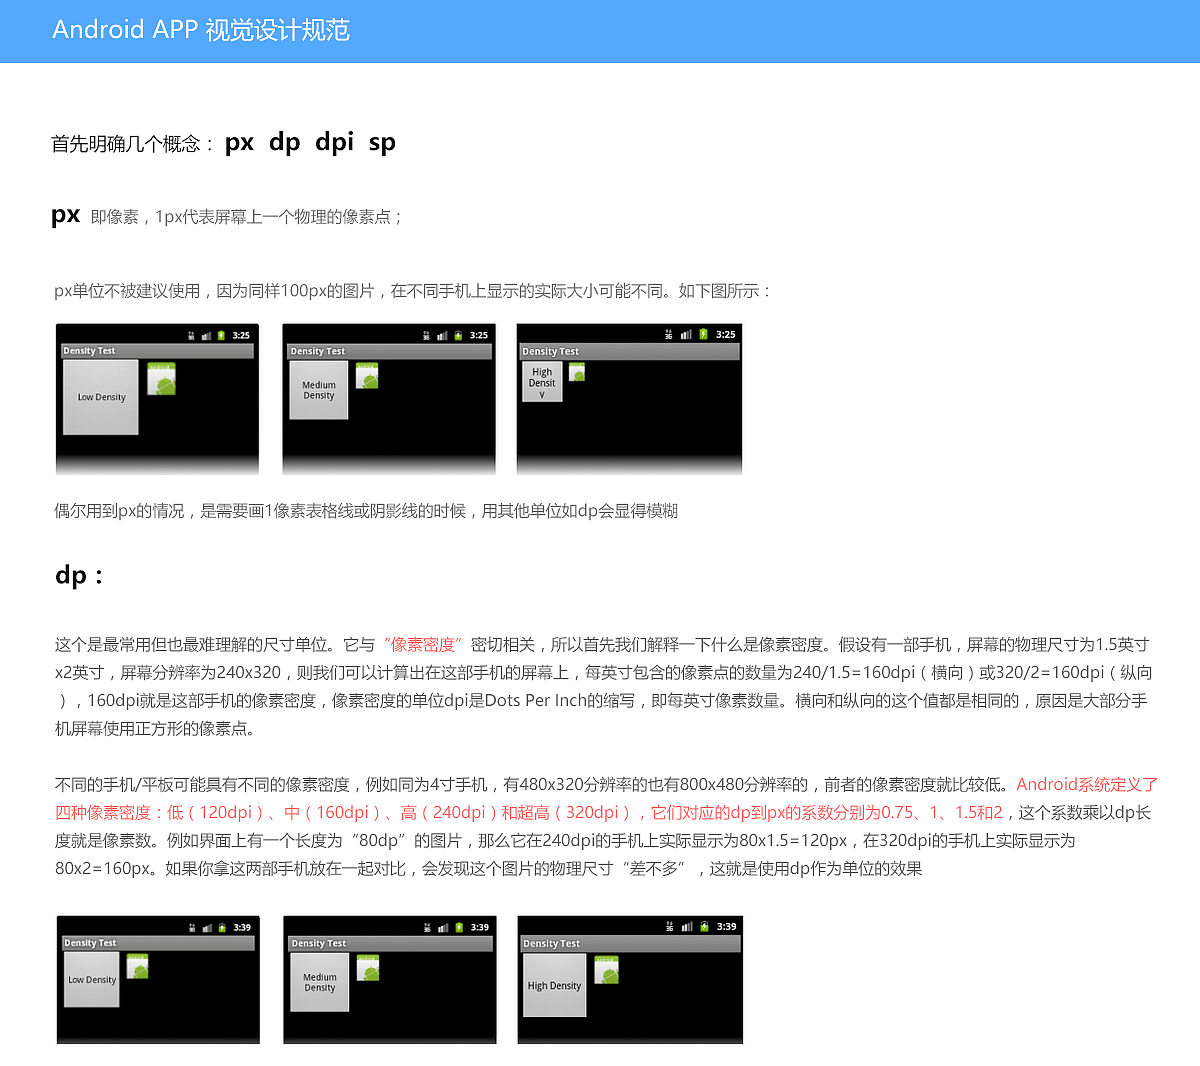
Task: Click the line starting 'x2英寸，屏幕分辨率为240x320'
Action: point(604,673)
